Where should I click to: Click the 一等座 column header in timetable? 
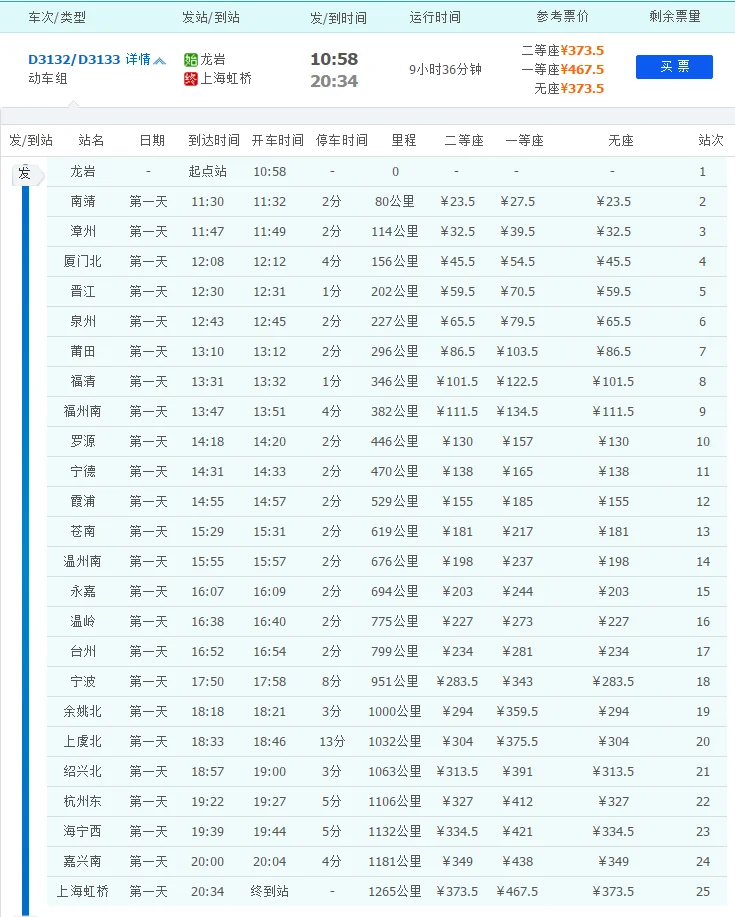coord(524,140)
